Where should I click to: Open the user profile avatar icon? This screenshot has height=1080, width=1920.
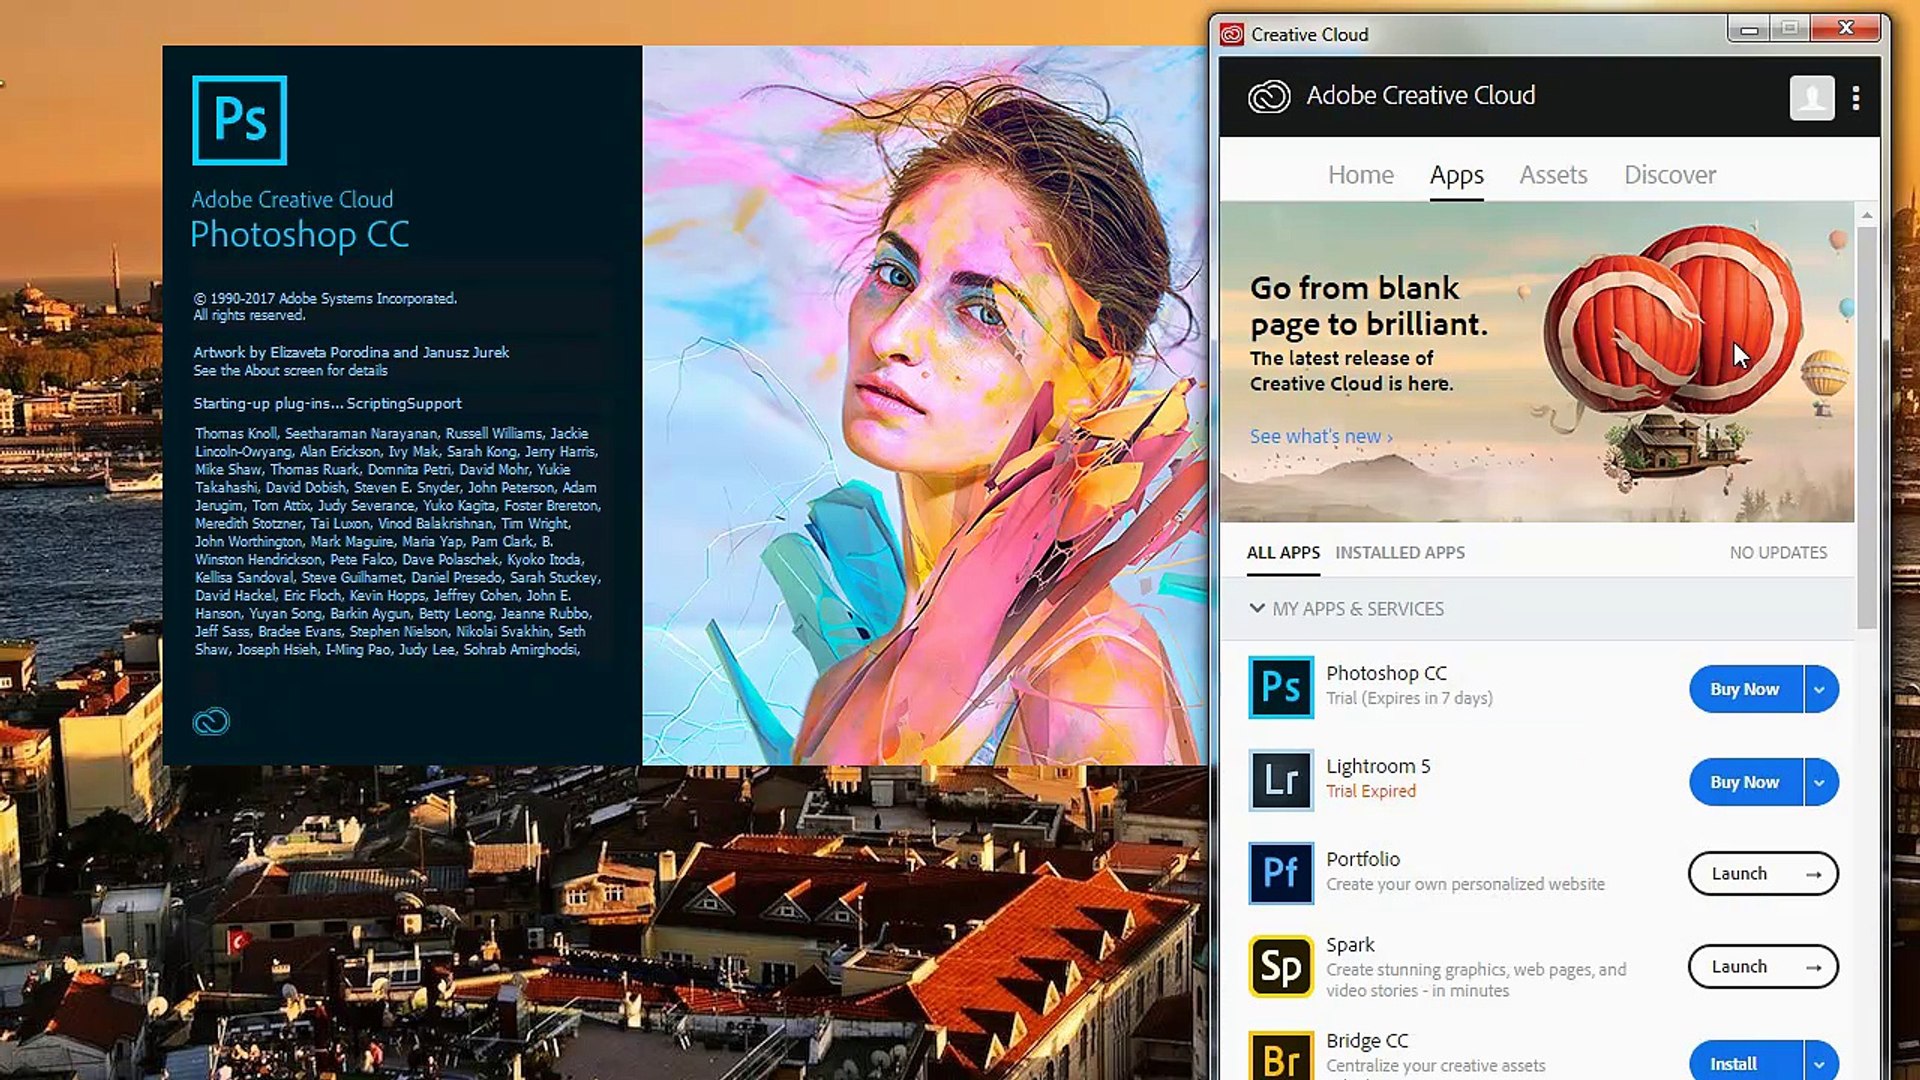click(1811, 97)
